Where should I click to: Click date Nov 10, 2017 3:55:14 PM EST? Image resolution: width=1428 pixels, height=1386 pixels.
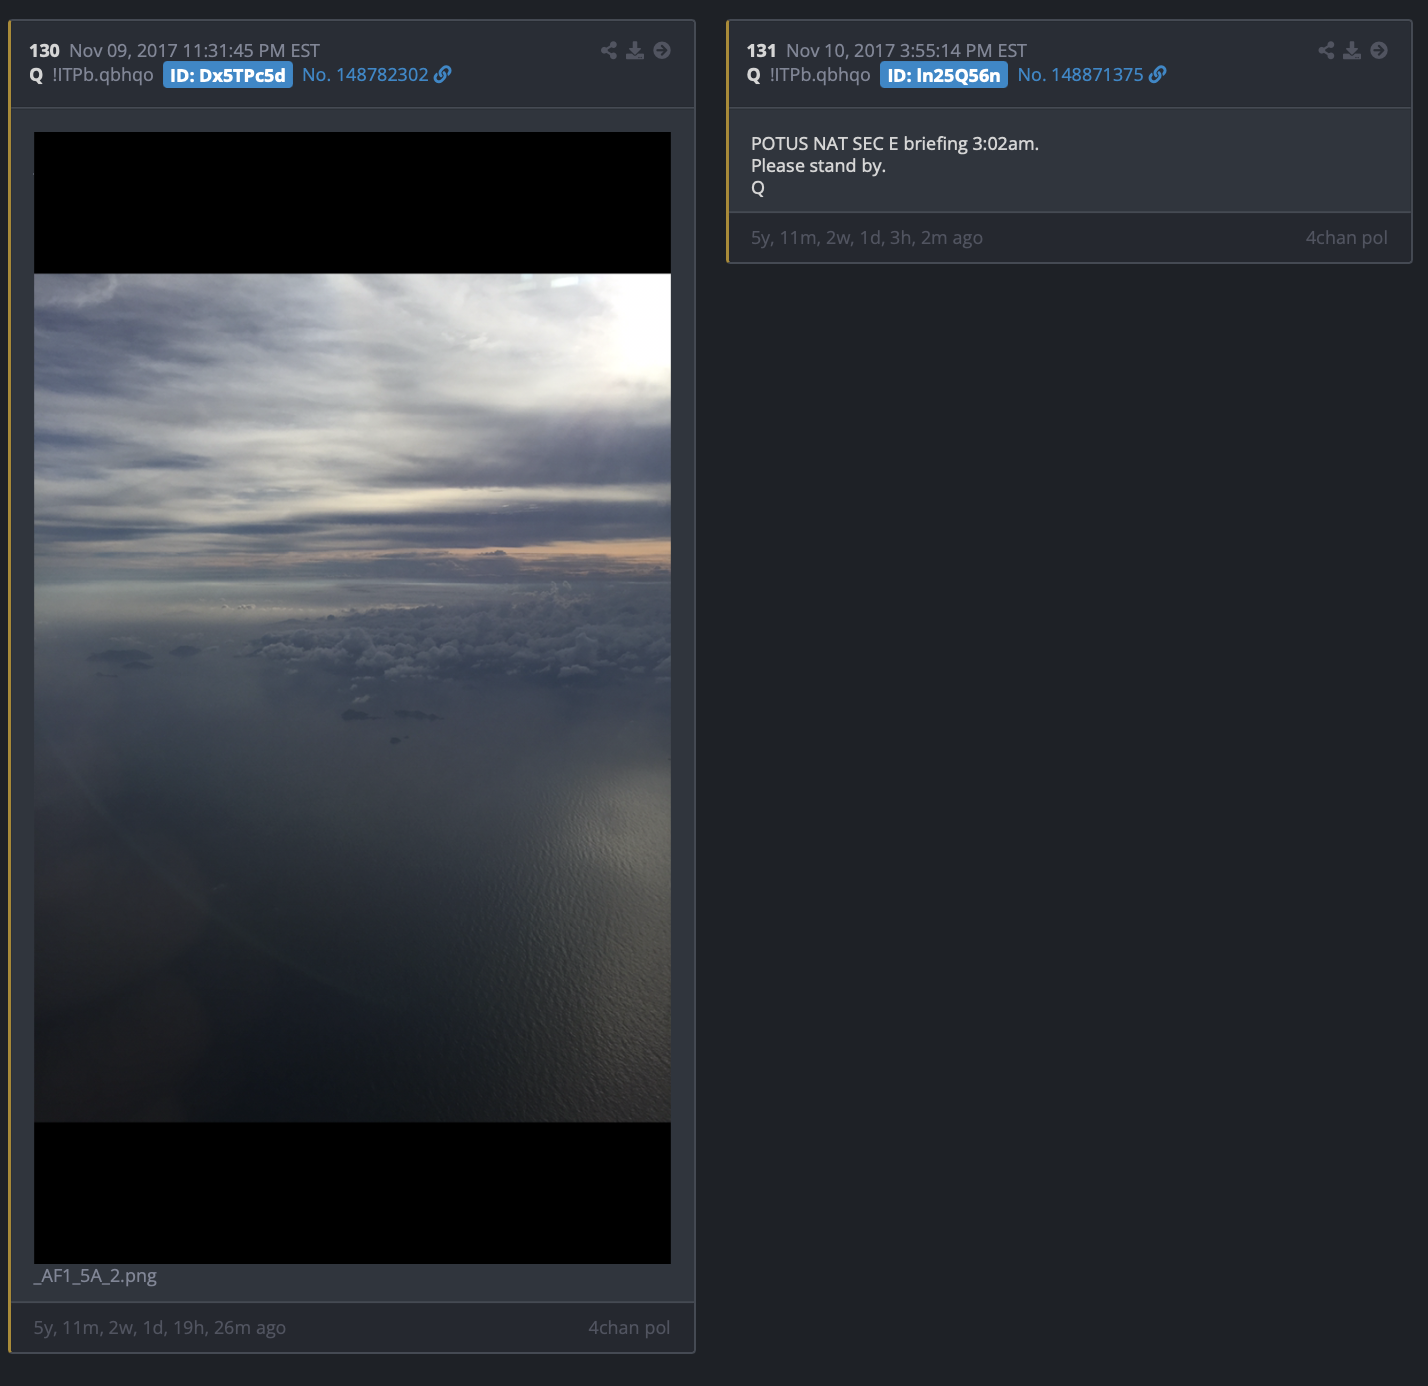click(906, 51)
